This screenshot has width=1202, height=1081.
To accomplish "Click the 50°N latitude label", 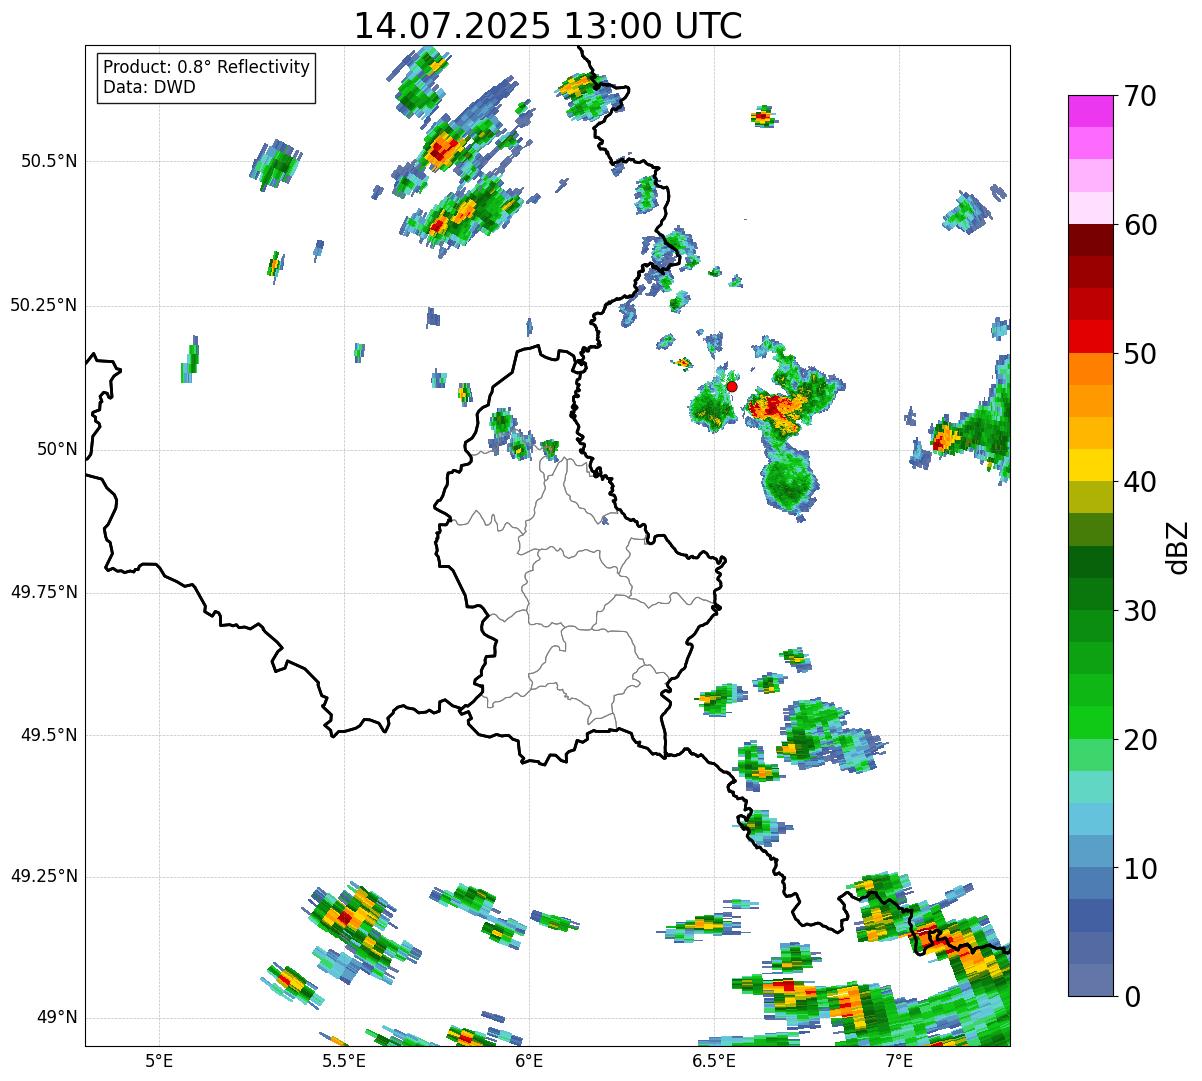I will click(x=57, y=449).
